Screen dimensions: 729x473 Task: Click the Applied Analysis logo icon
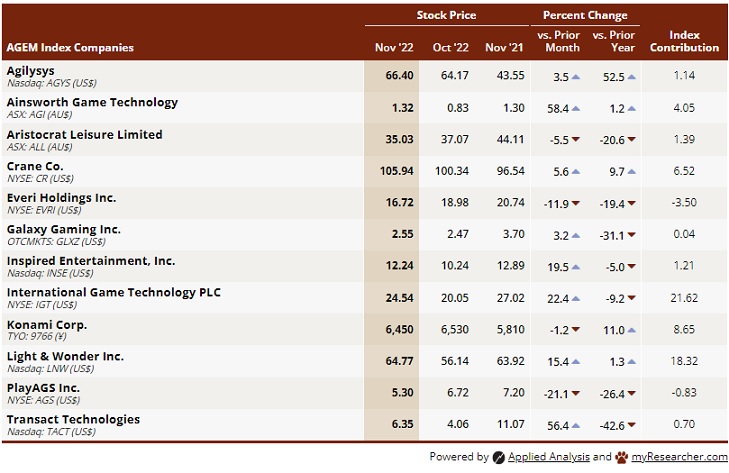pyautogui.click(x=498, y=457)
